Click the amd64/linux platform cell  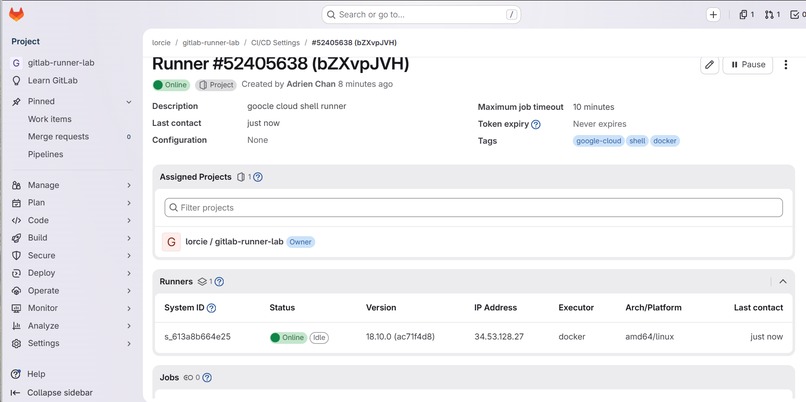coord(649,337)
